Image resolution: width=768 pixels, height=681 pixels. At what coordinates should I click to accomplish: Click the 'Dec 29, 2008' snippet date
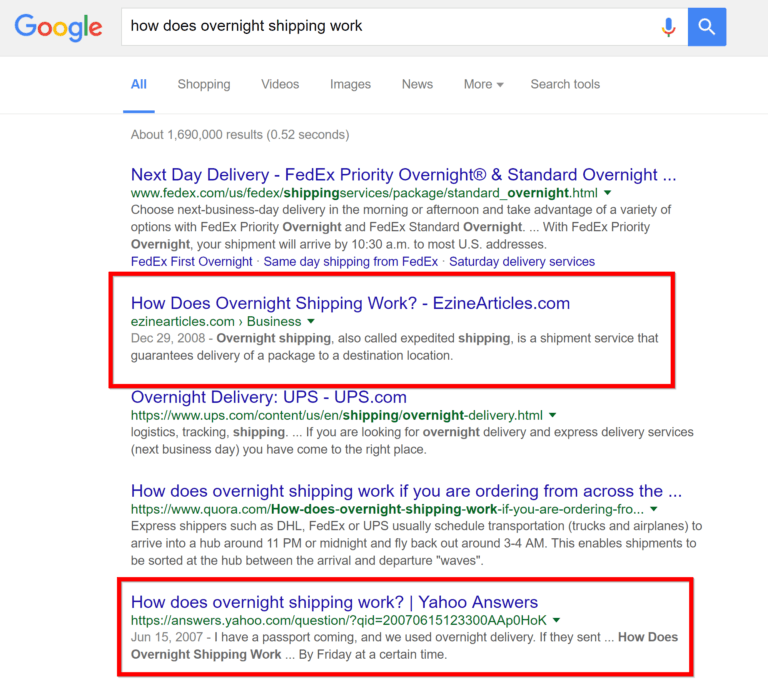[x=168, y=339]
